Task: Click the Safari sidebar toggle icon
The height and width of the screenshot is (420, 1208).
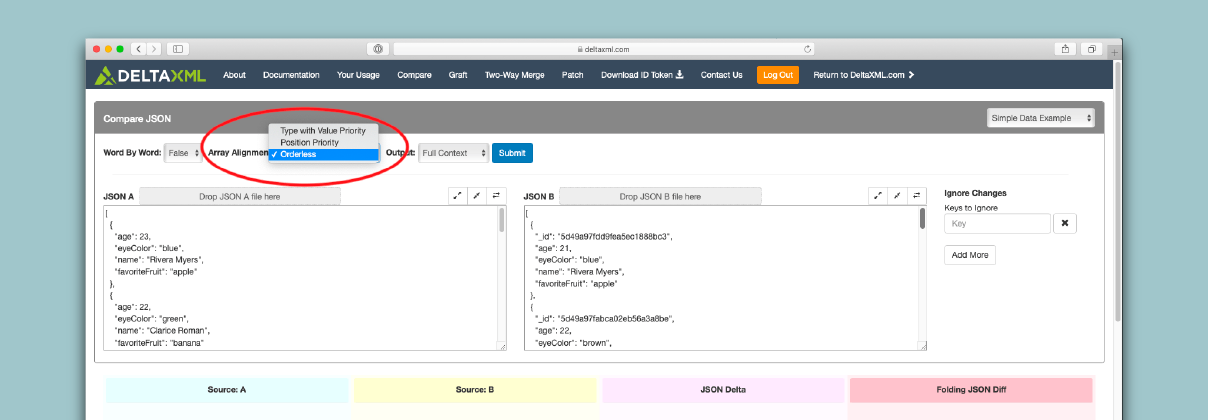Action: pos(178,48)
